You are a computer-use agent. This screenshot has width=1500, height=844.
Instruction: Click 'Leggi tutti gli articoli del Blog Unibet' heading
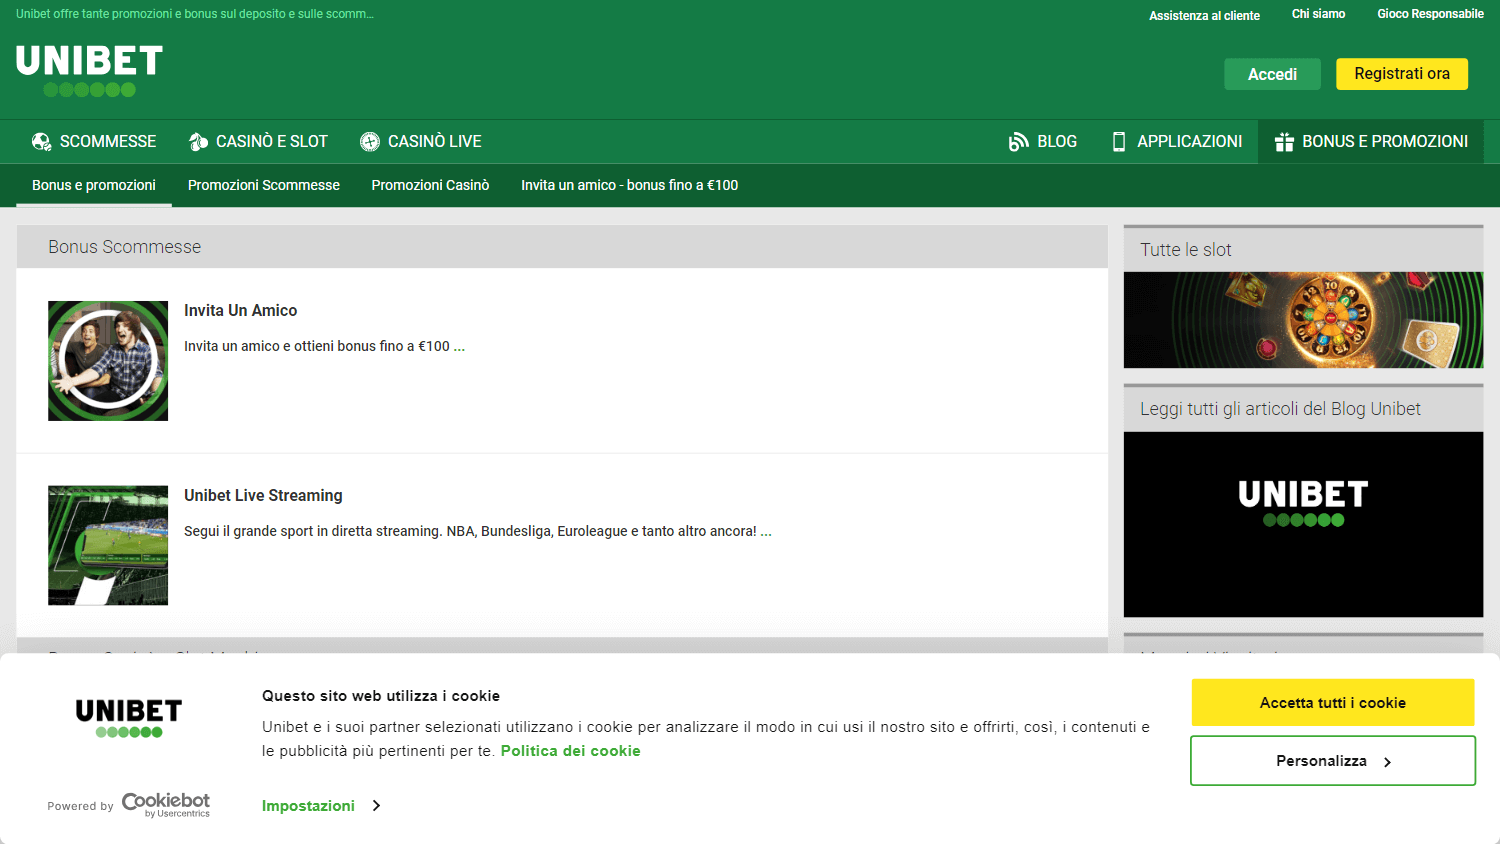[1280, 409]
